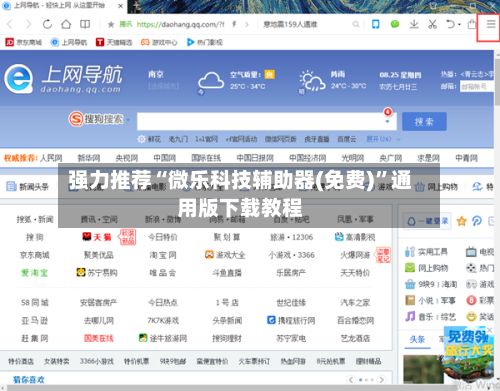Click the 上网导航 e logo
The height and width of the screenshot is (391, 500).
pyautogui.click(x=19, y=79)
